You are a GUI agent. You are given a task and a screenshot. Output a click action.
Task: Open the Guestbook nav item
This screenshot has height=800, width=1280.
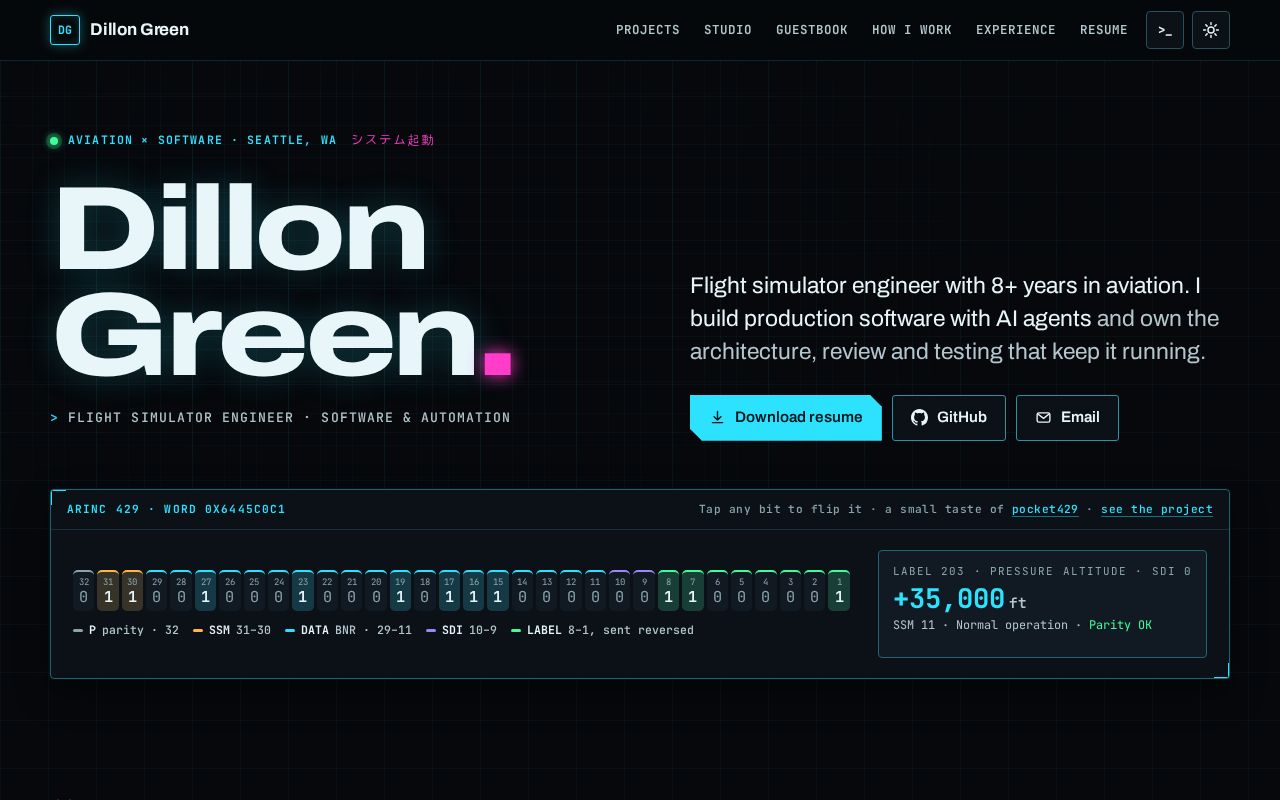pyautogui.click(x=812, y=30)
